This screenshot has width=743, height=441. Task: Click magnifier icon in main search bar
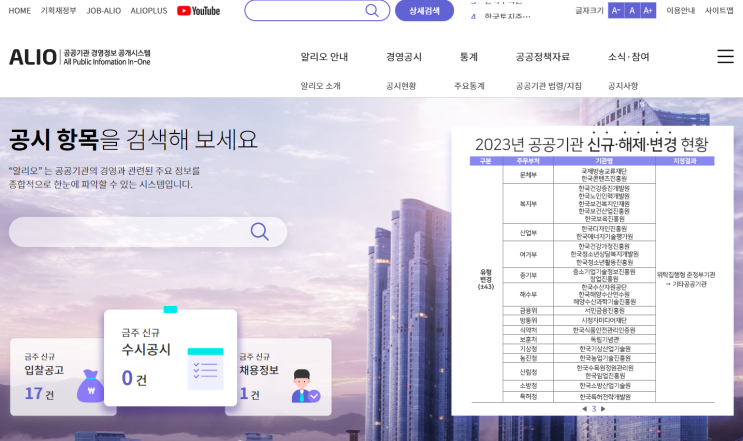260,232
